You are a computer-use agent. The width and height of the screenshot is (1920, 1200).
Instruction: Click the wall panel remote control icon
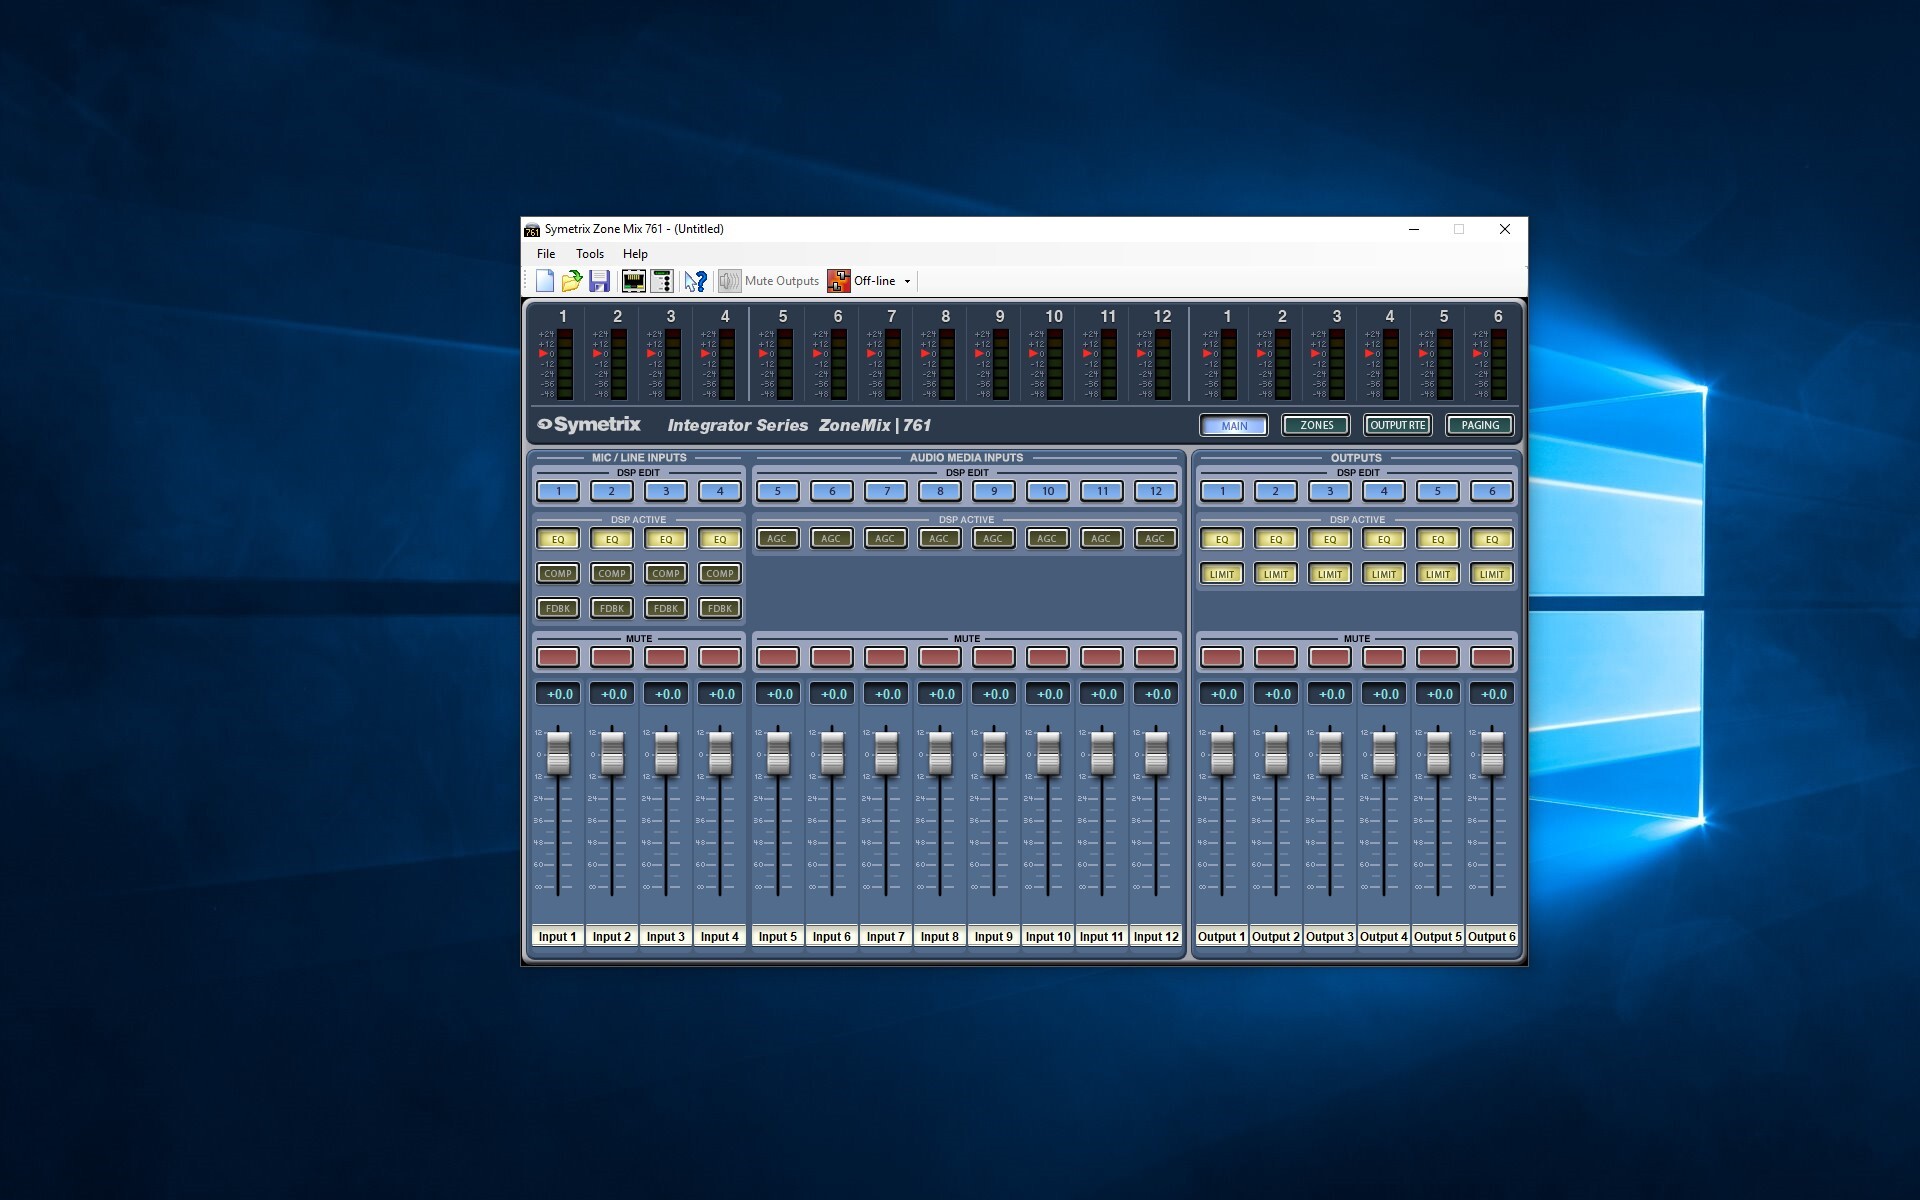pyautogui.click(x=661, y=281)
